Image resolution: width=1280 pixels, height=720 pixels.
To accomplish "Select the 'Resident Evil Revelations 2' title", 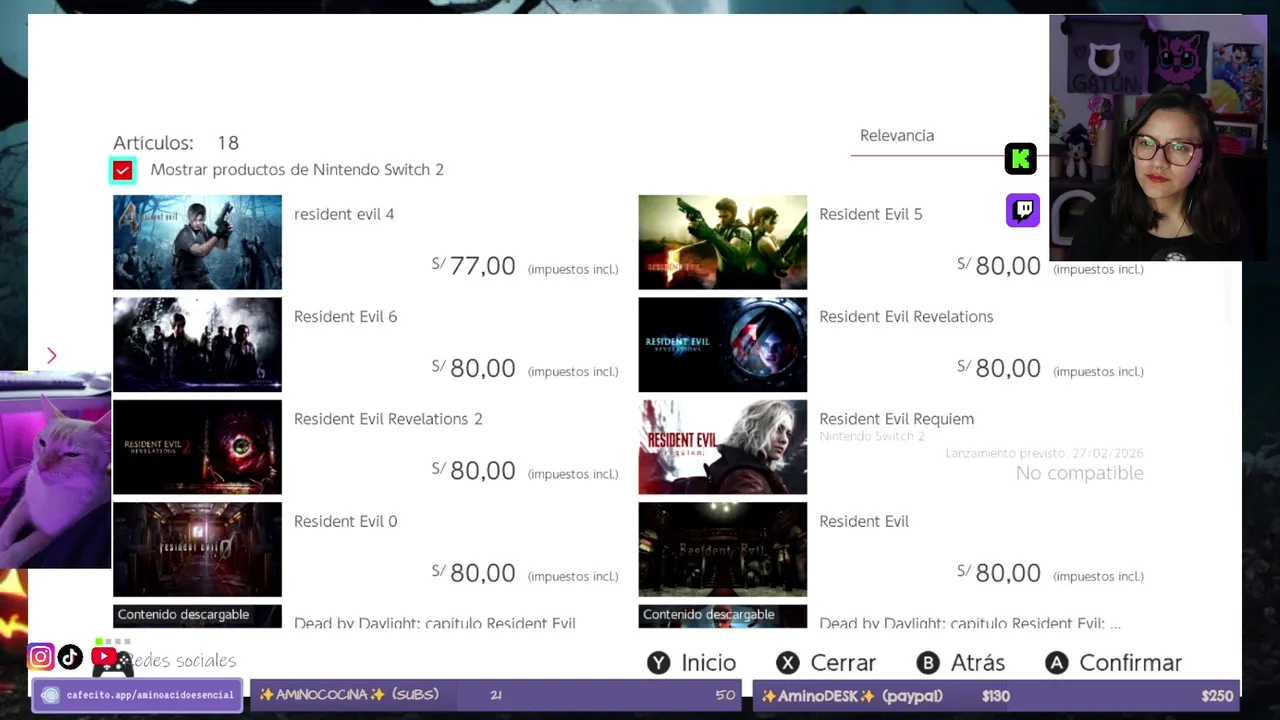I will coord(388,419).
